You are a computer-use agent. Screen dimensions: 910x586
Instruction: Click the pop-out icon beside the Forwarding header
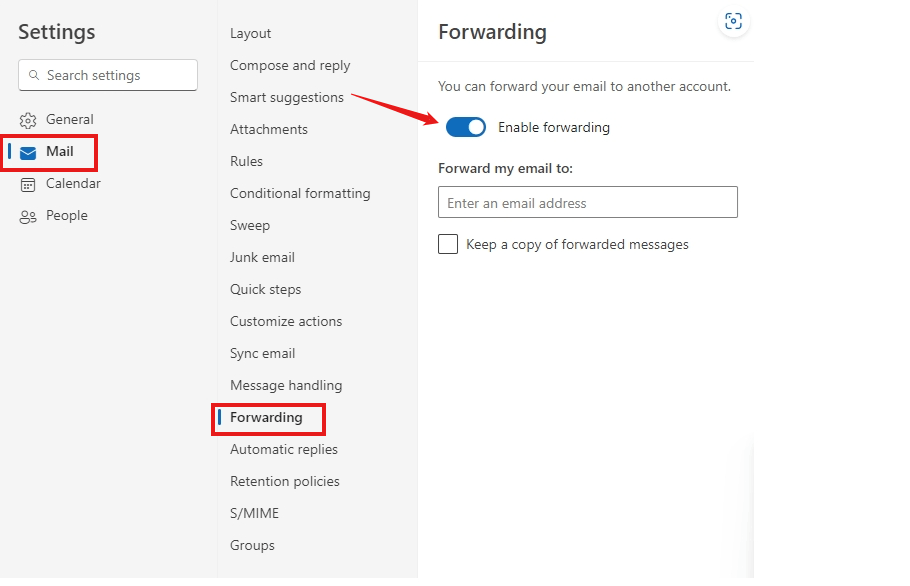pyautogui.click(x=733, y=21)
